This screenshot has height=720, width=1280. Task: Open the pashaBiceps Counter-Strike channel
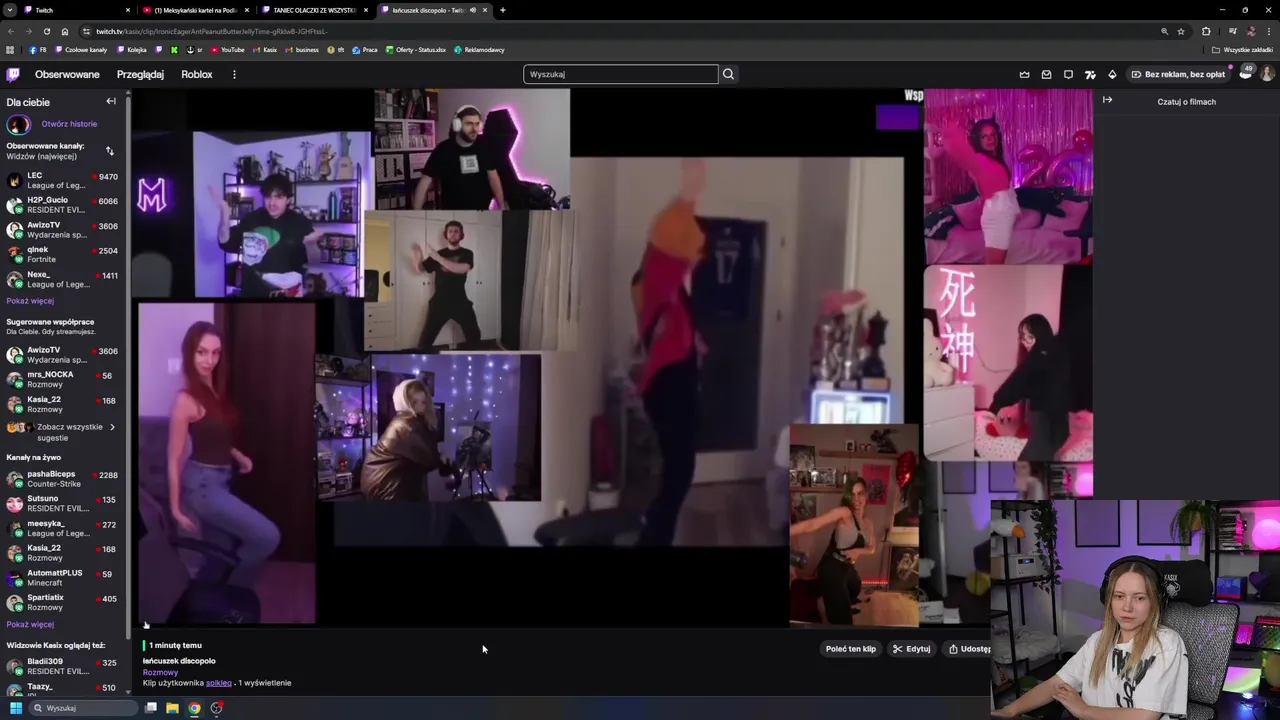63,479
